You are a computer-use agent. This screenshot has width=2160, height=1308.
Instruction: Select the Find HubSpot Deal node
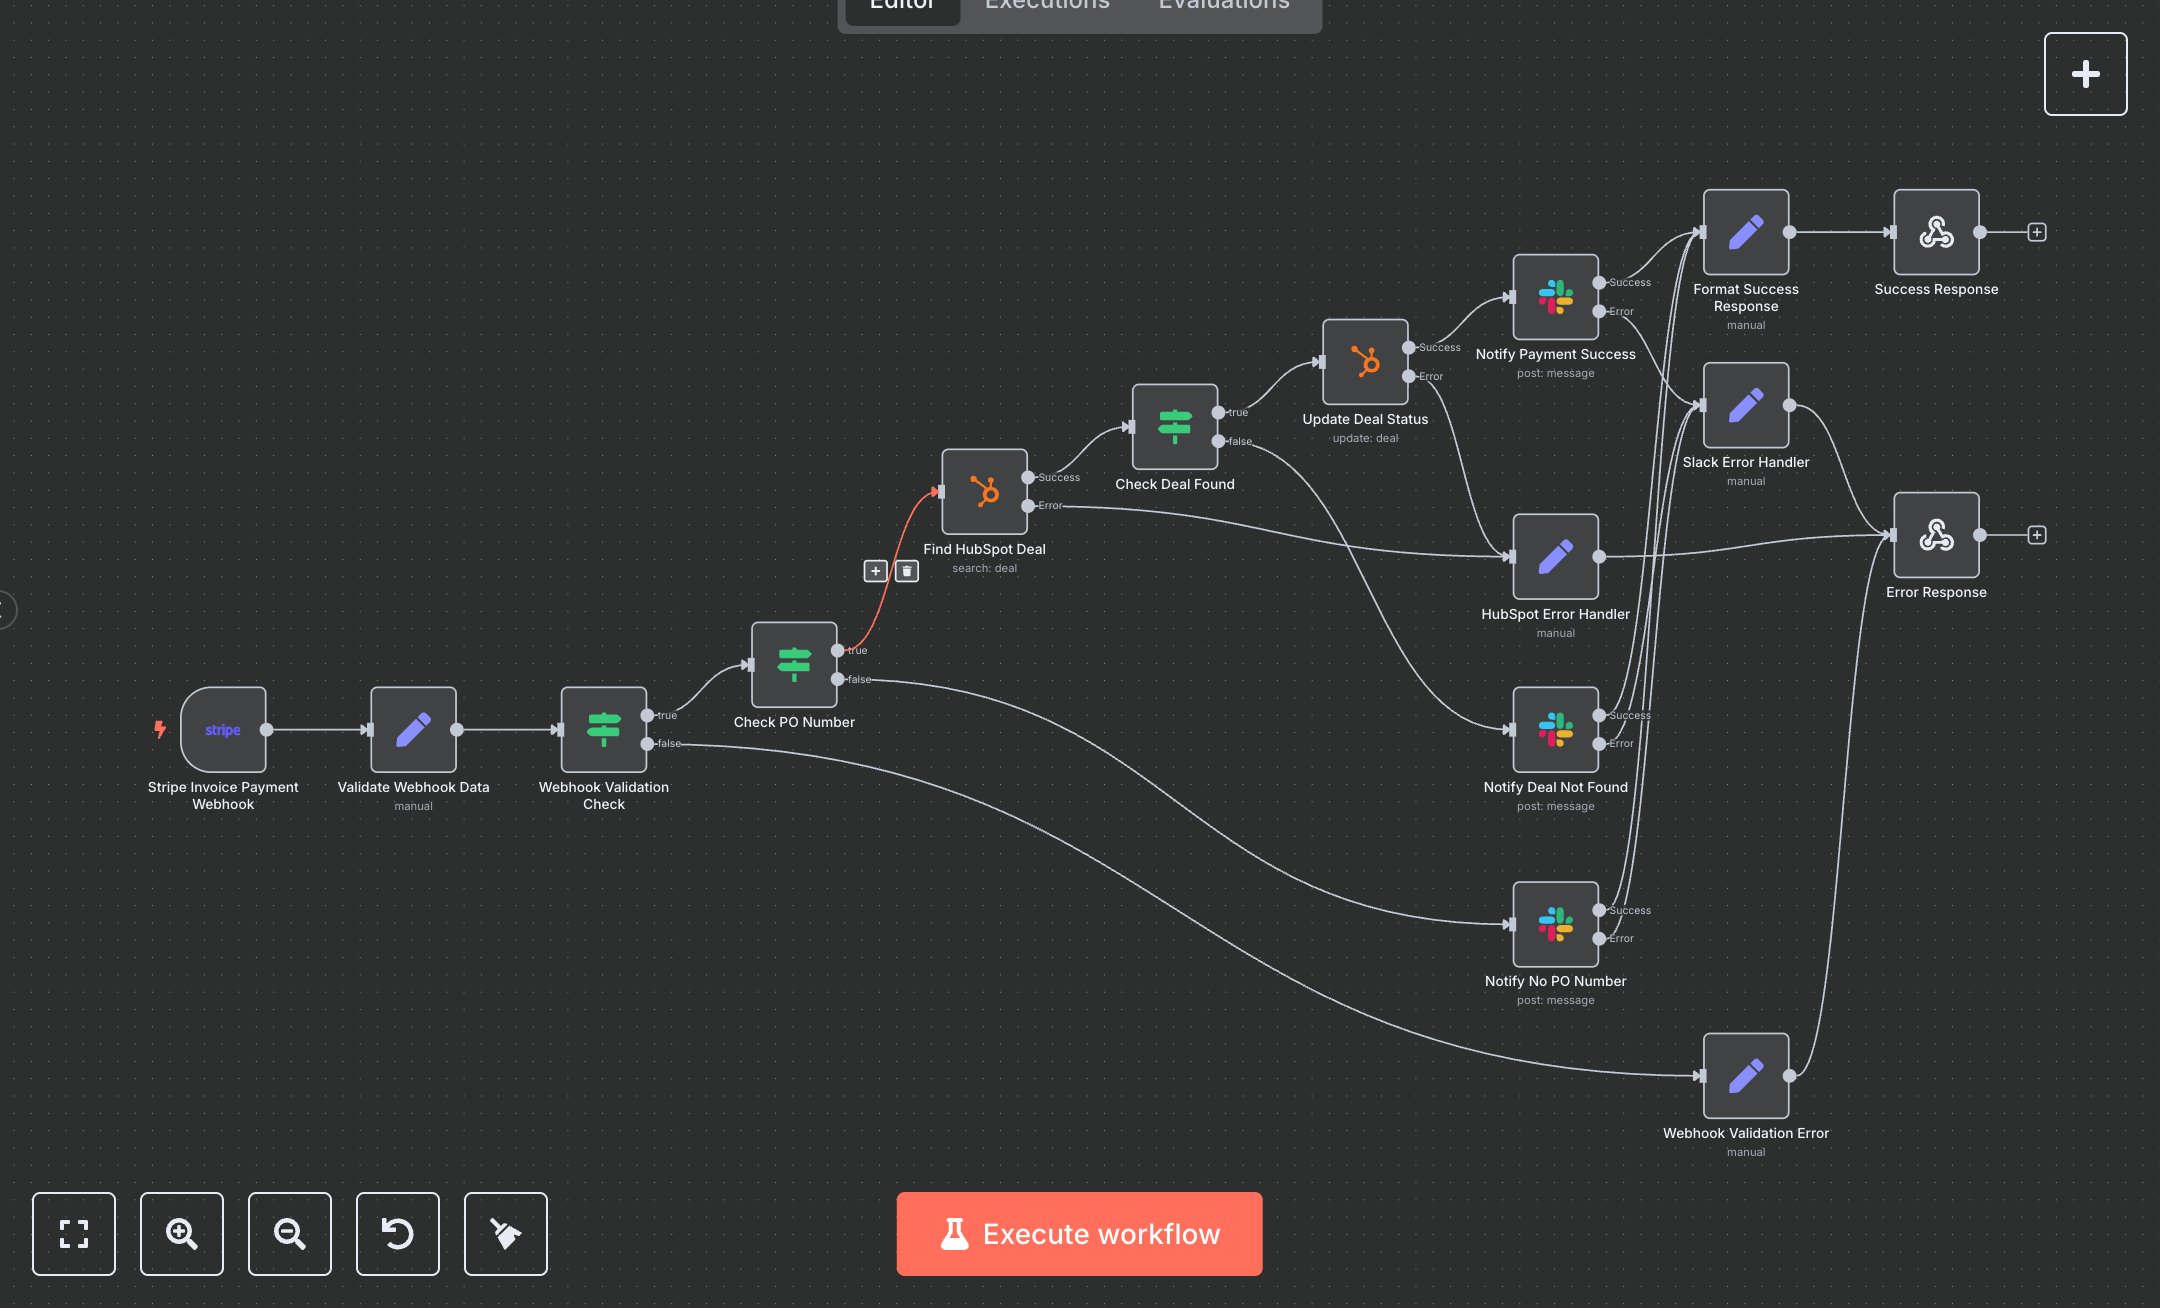pos(984,492)
